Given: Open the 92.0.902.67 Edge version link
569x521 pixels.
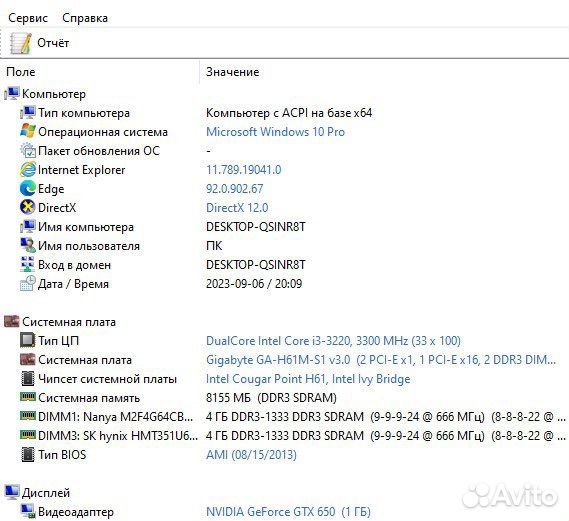Looking at the screenshot, I should pyautogui.click(x=234, y=189).
